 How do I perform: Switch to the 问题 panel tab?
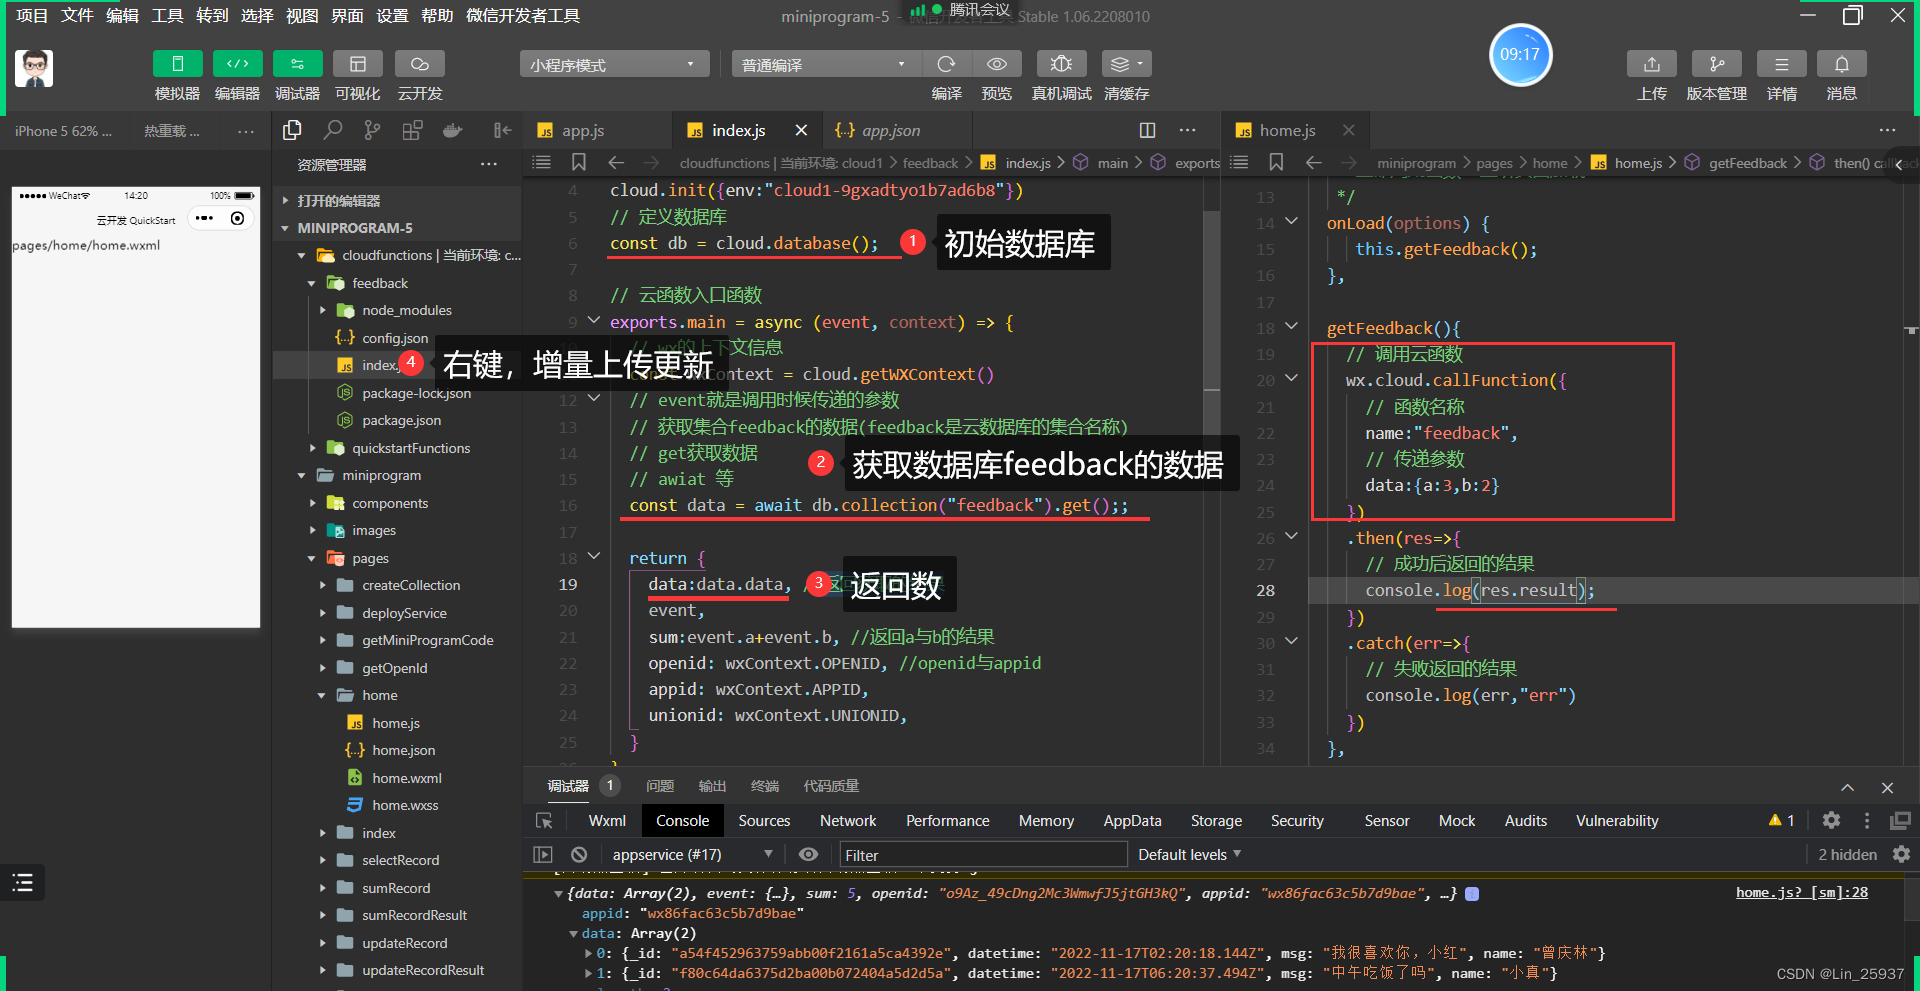pyautogui.click(x=660, y=787)
